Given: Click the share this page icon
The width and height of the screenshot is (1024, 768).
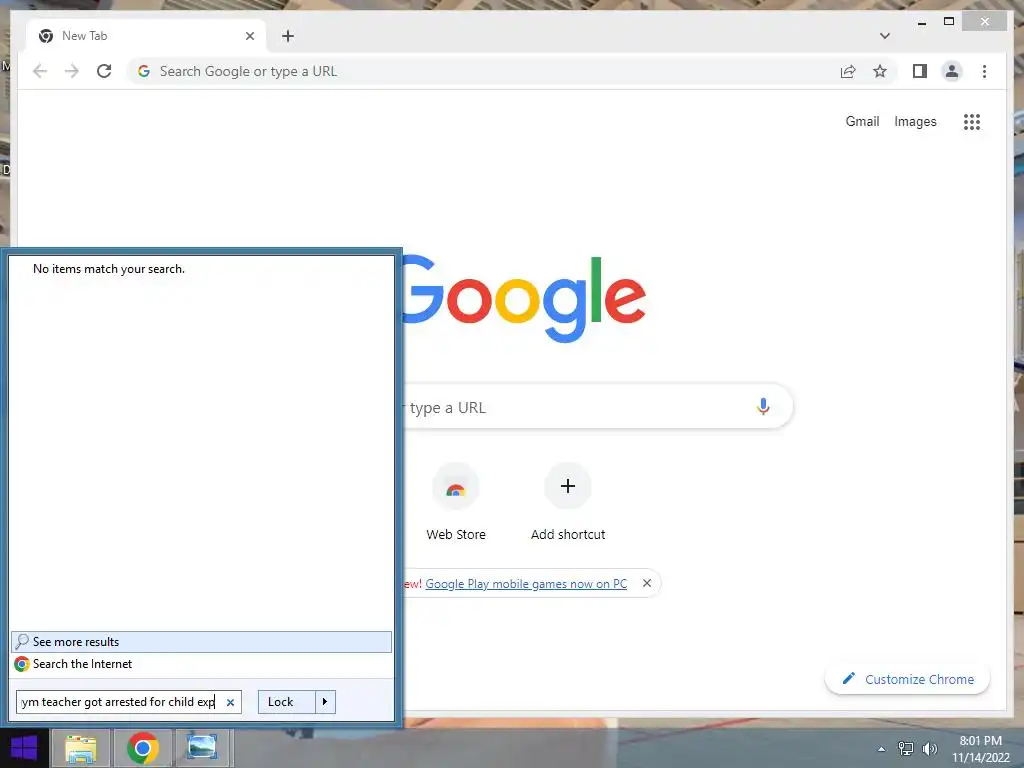Looking at the screenshot, I should click(848, 71).
